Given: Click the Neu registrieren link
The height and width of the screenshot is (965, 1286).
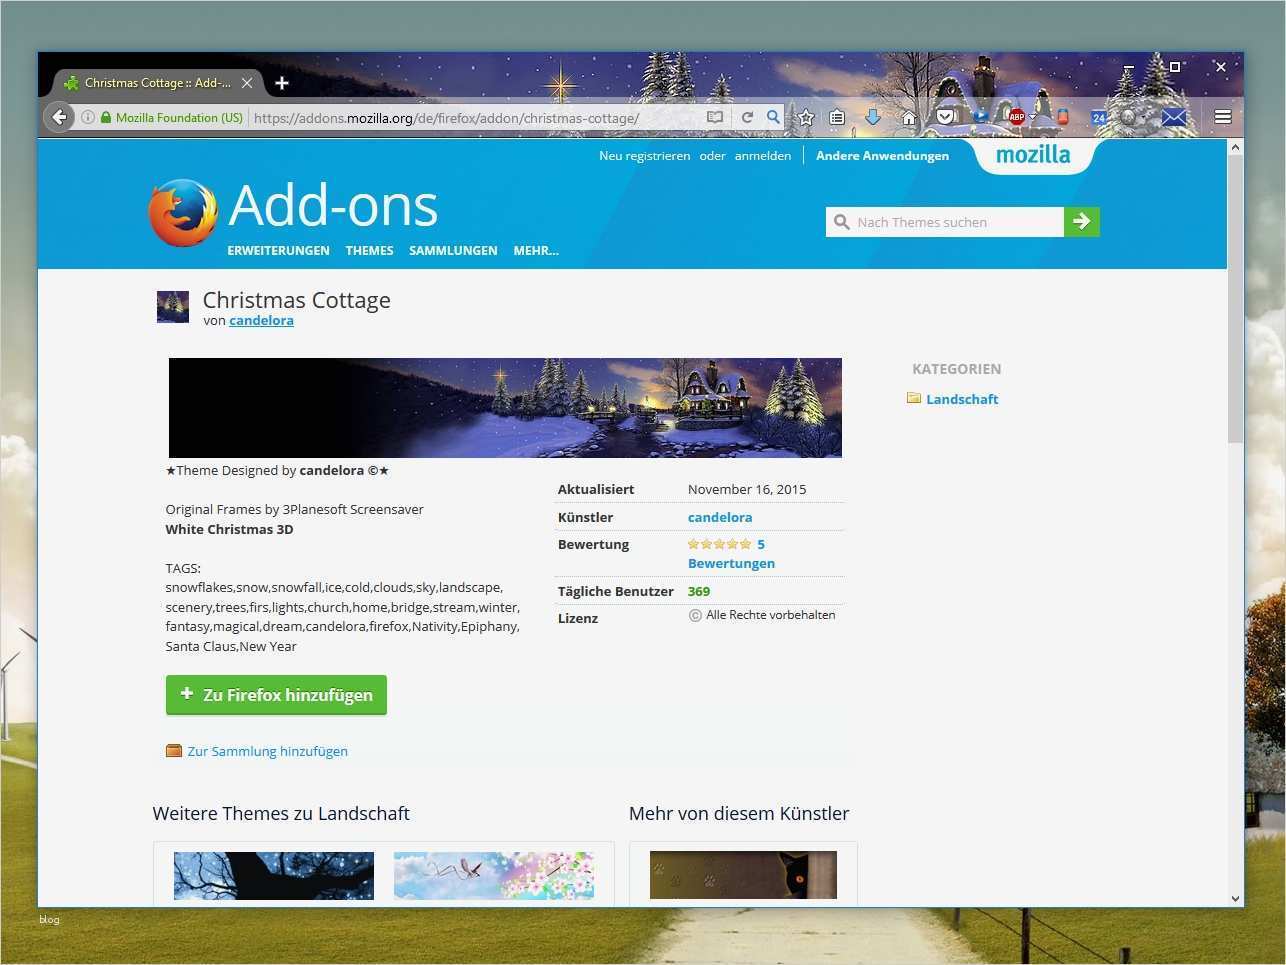Looking at the screenshot, I should [x=644, y=156].
